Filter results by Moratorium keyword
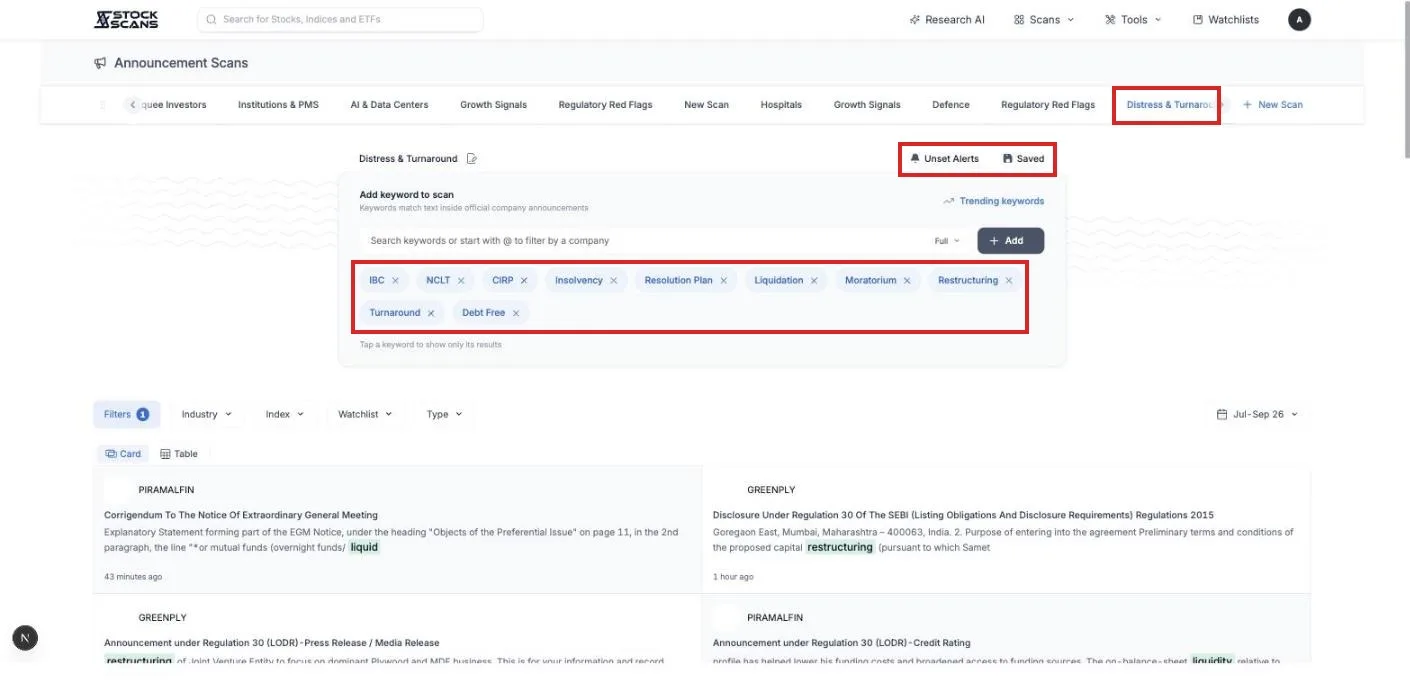The width and height of the screenshot is (1410, 700). pyautogui.click(x=870, y=280)
